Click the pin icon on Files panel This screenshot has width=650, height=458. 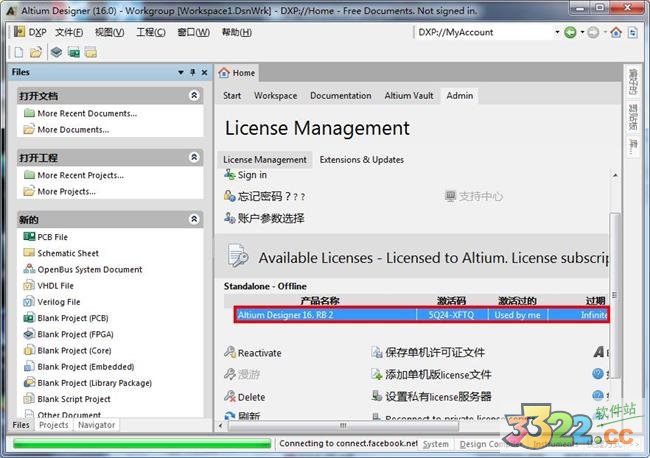[192, 72]
